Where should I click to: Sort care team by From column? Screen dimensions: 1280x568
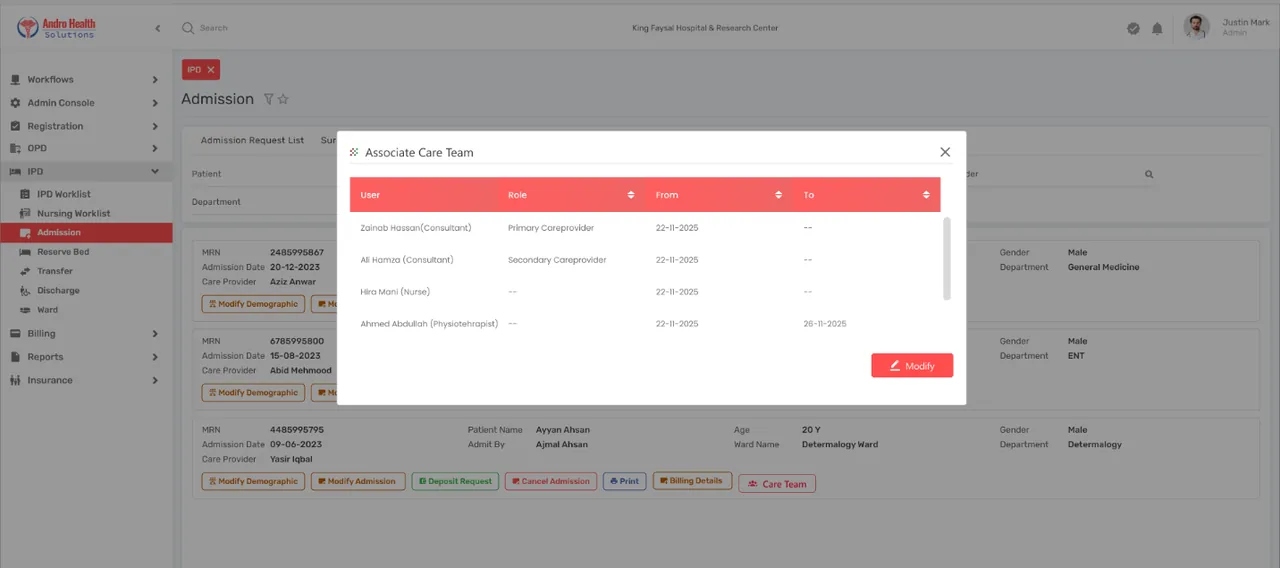click(779, 195)
